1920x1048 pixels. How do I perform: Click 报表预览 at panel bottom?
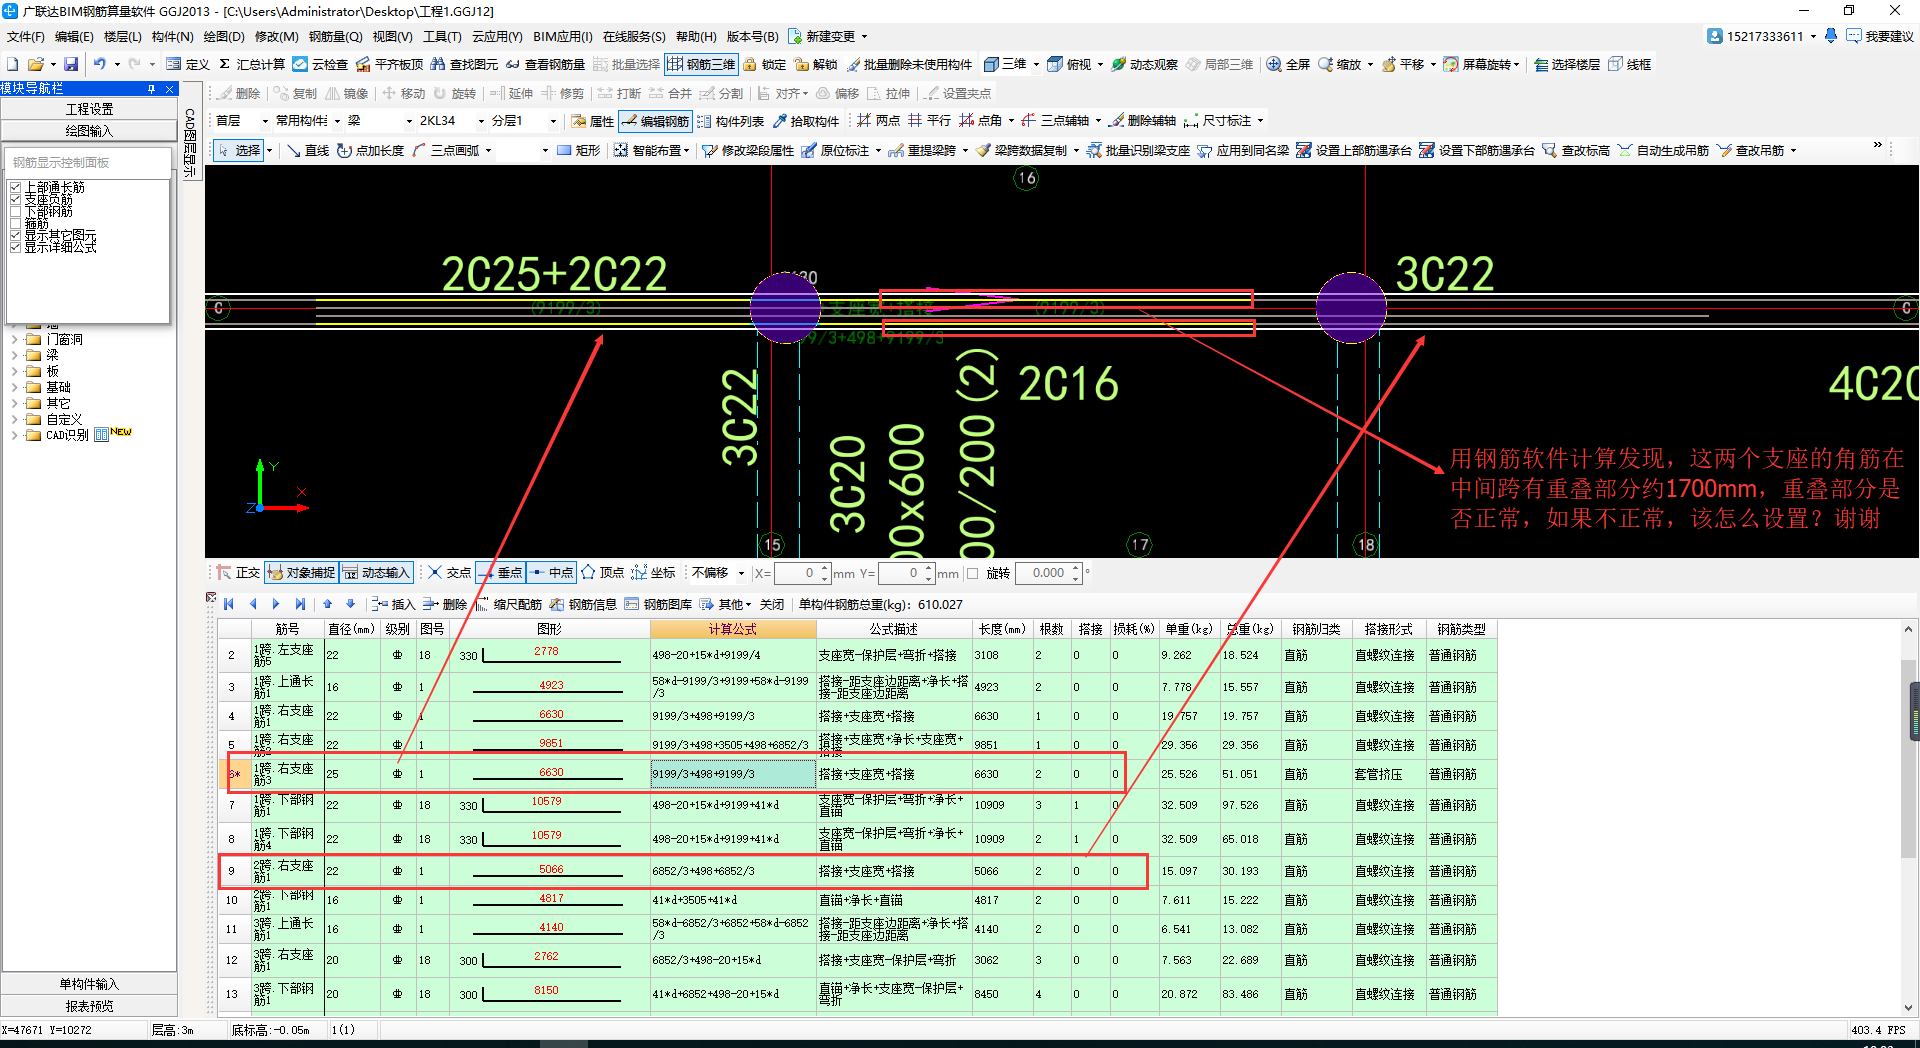tap(89, 1006)
